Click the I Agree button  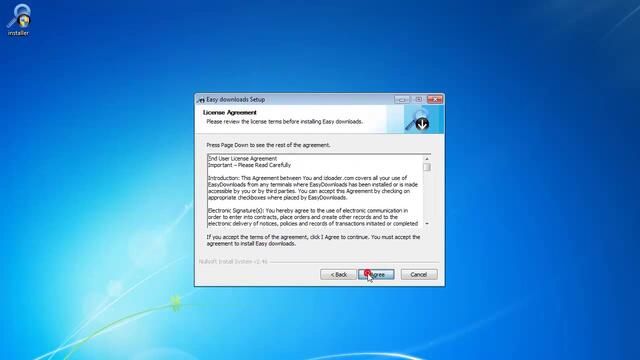point(376,274)
